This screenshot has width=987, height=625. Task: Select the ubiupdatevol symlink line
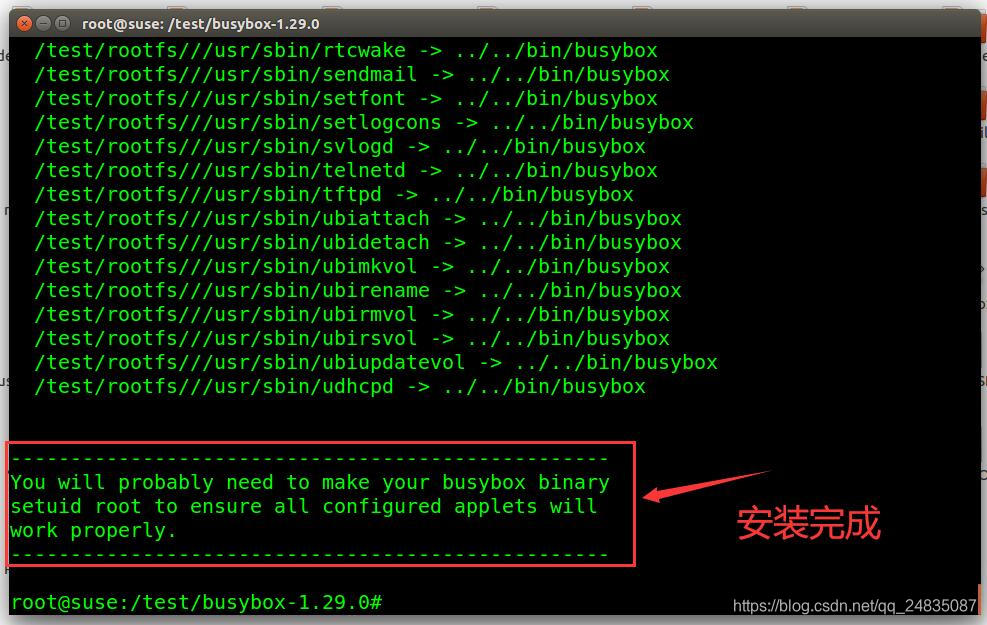376,363
